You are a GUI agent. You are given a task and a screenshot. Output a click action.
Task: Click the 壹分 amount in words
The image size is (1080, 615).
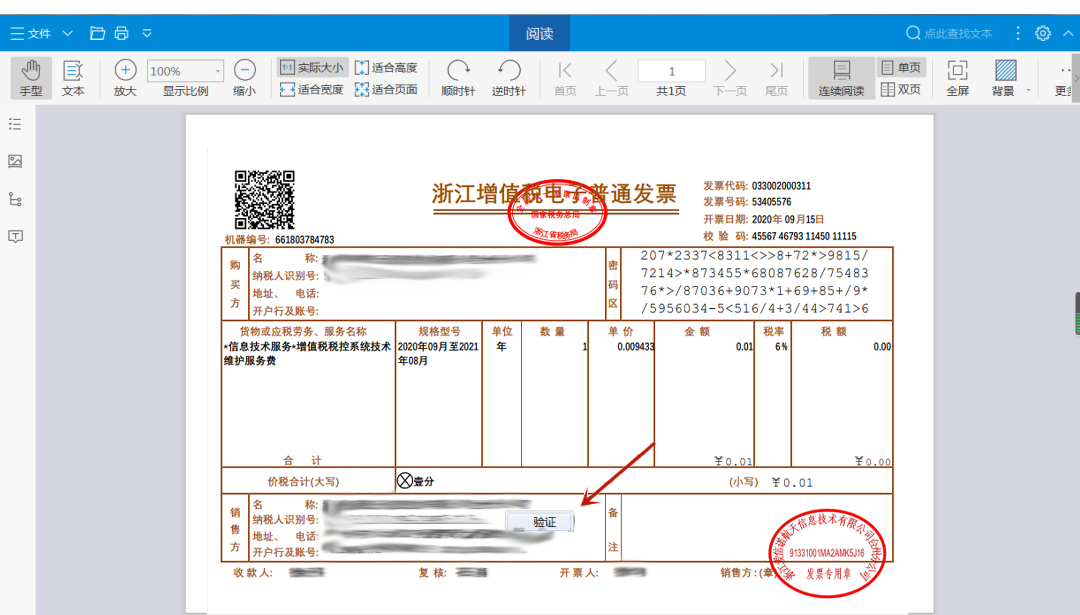(x=424, y=481)
